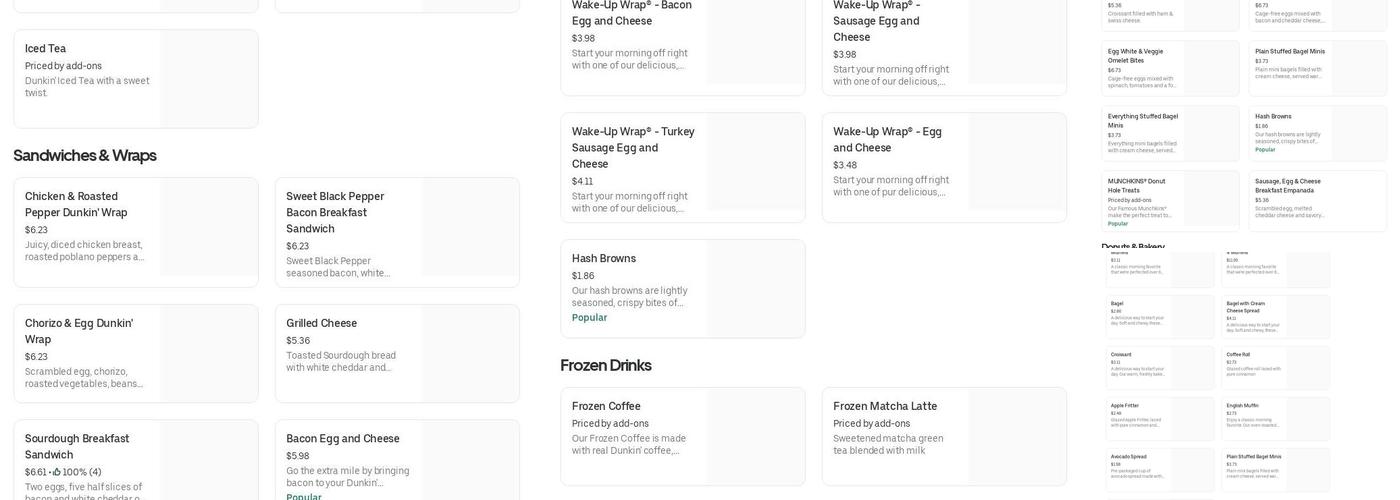Choose the Chorizo & Egg Dunkin' Wrap
The image size is (1400, 500).
coord(135,354)
